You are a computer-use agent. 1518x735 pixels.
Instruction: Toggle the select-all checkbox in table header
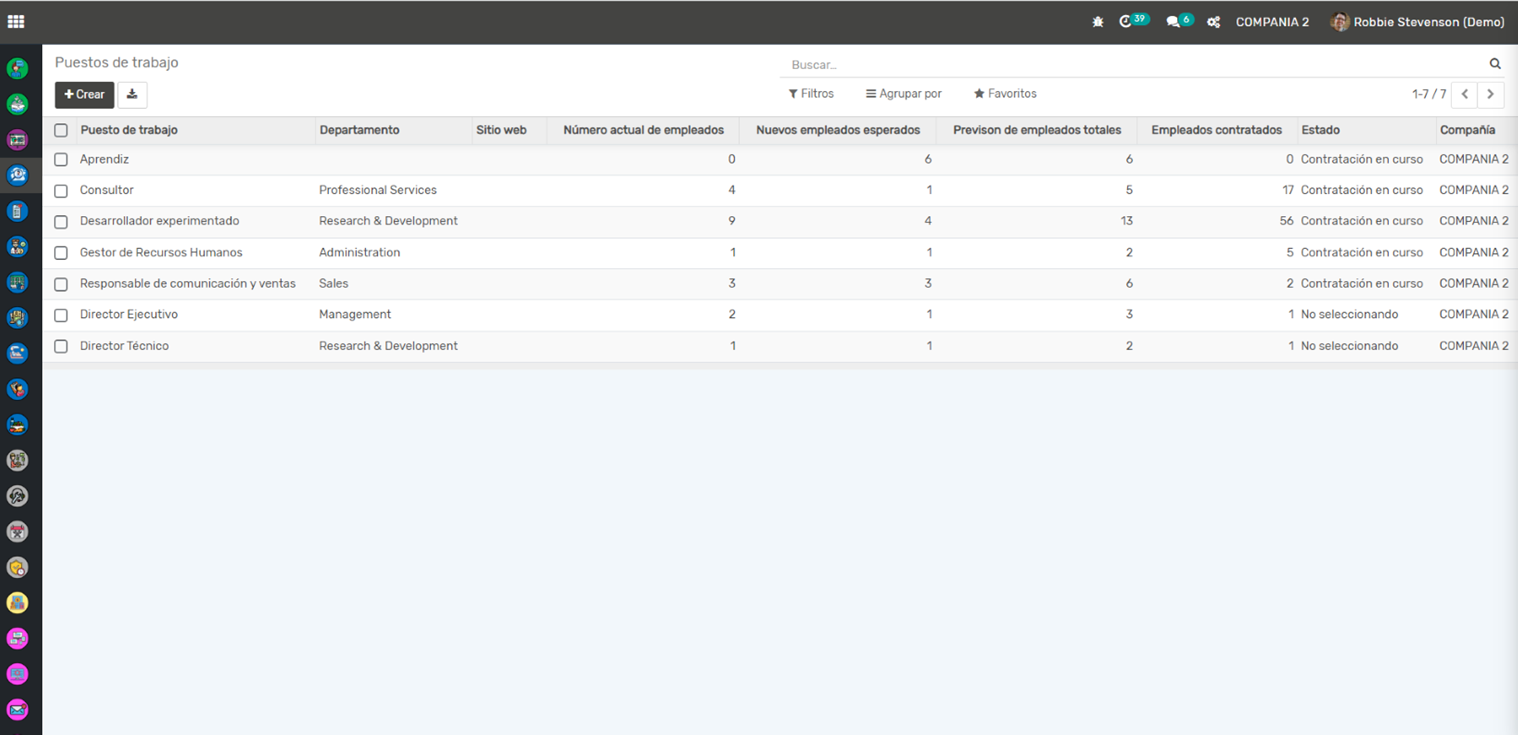point(61,130)
